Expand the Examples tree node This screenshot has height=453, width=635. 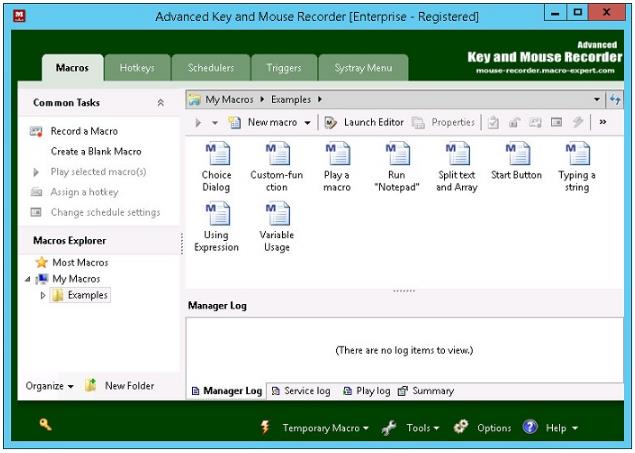(43, 296)
